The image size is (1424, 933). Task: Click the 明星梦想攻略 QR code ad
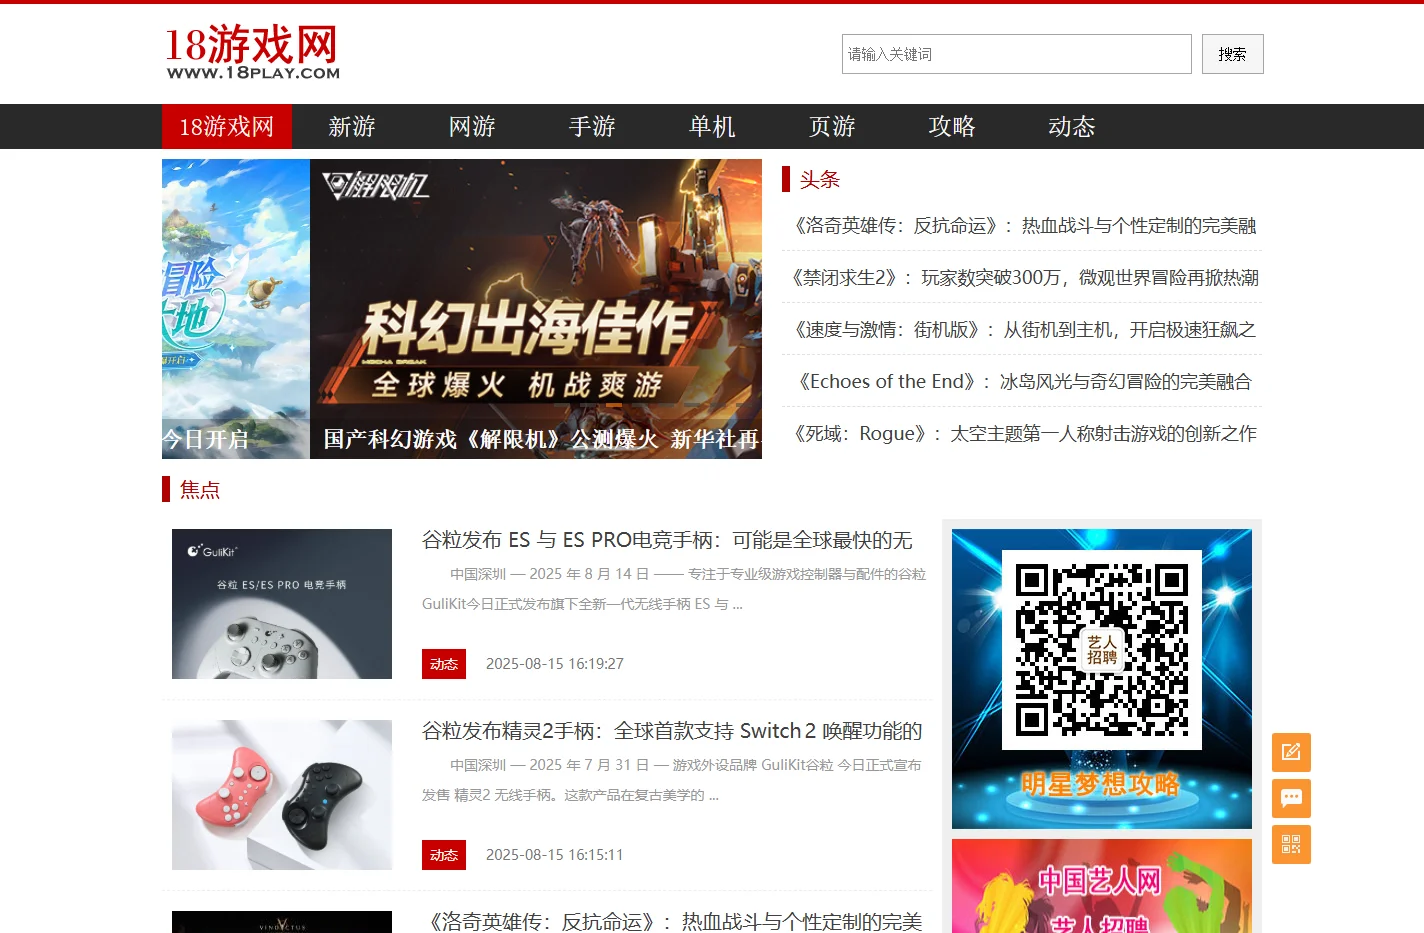coord(1102,679)
